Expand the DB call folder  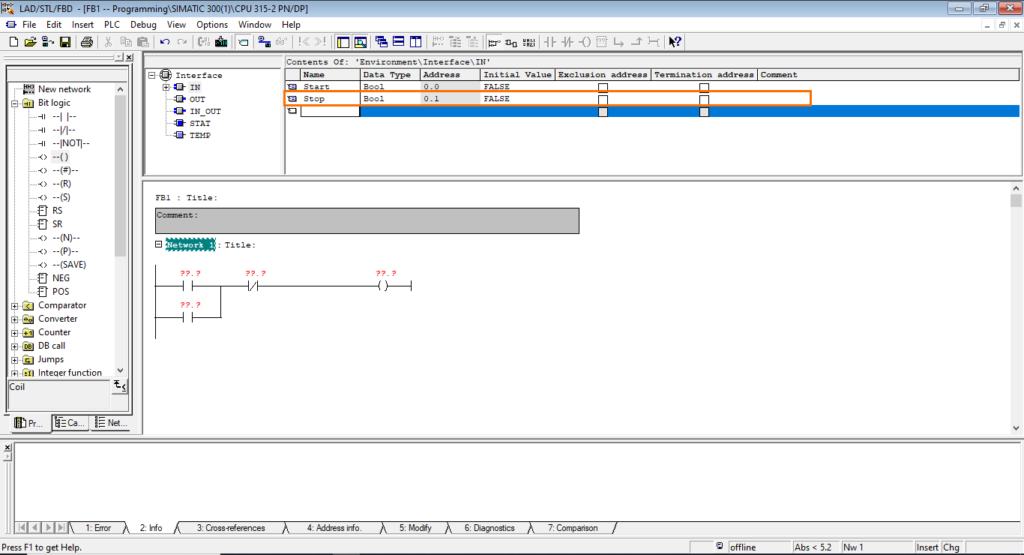(x=14, y=346)
